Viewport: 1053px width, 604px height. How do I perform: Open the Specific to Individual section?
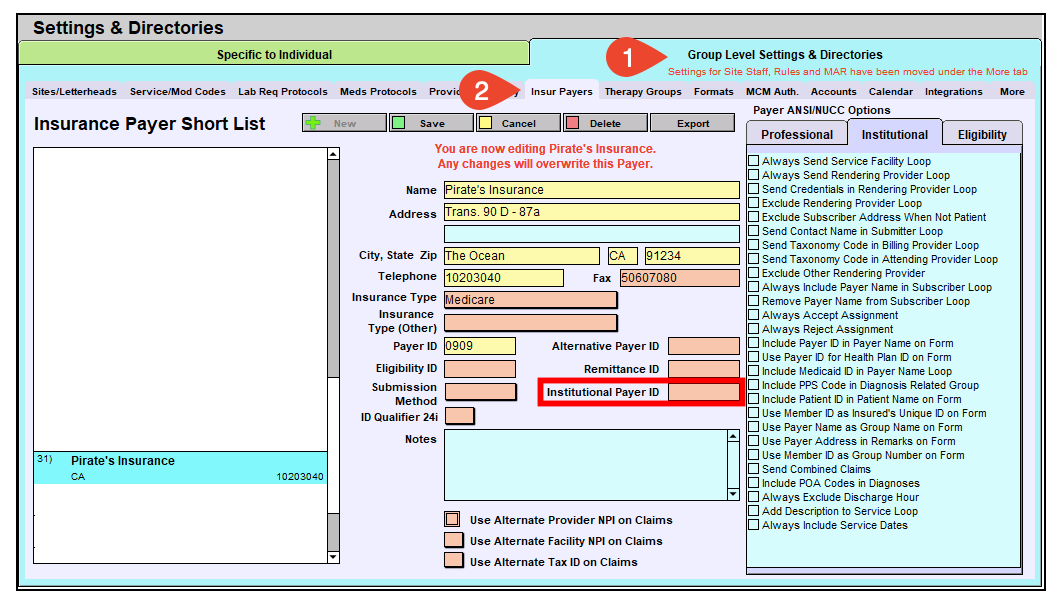coord(274,54)
